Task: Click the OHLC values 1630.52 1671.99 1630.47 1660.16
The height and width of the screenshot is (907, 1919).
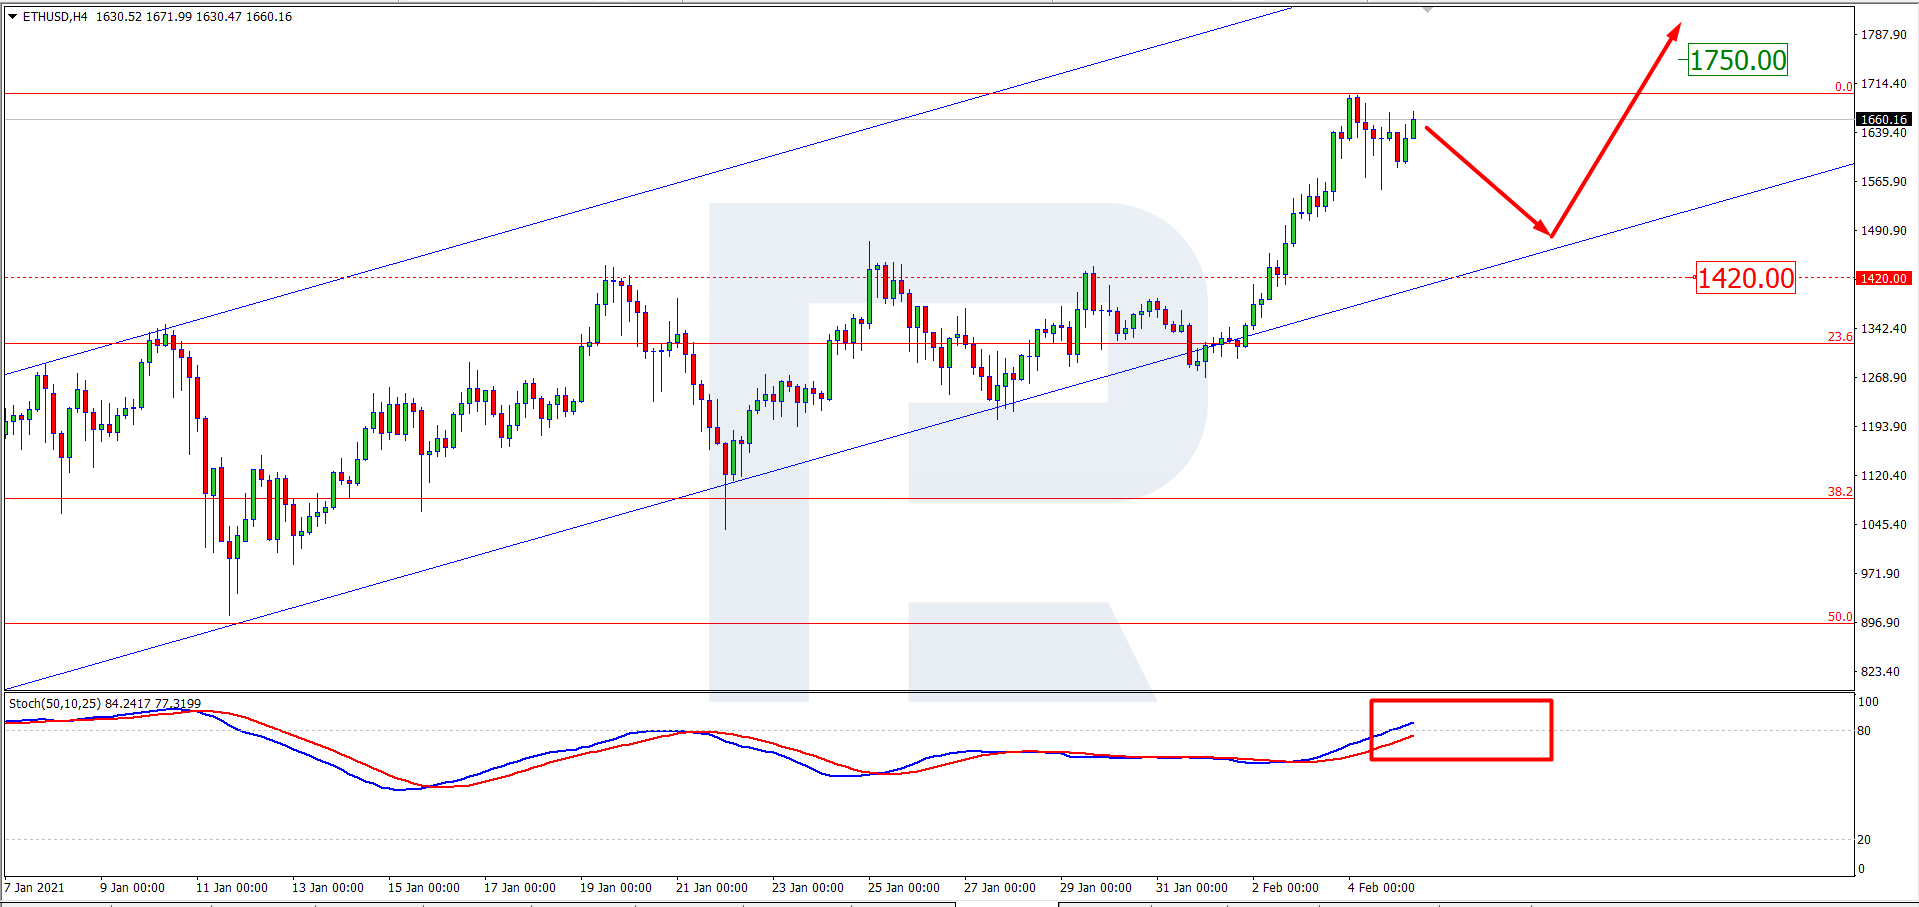Action: (x=194, y=17)
